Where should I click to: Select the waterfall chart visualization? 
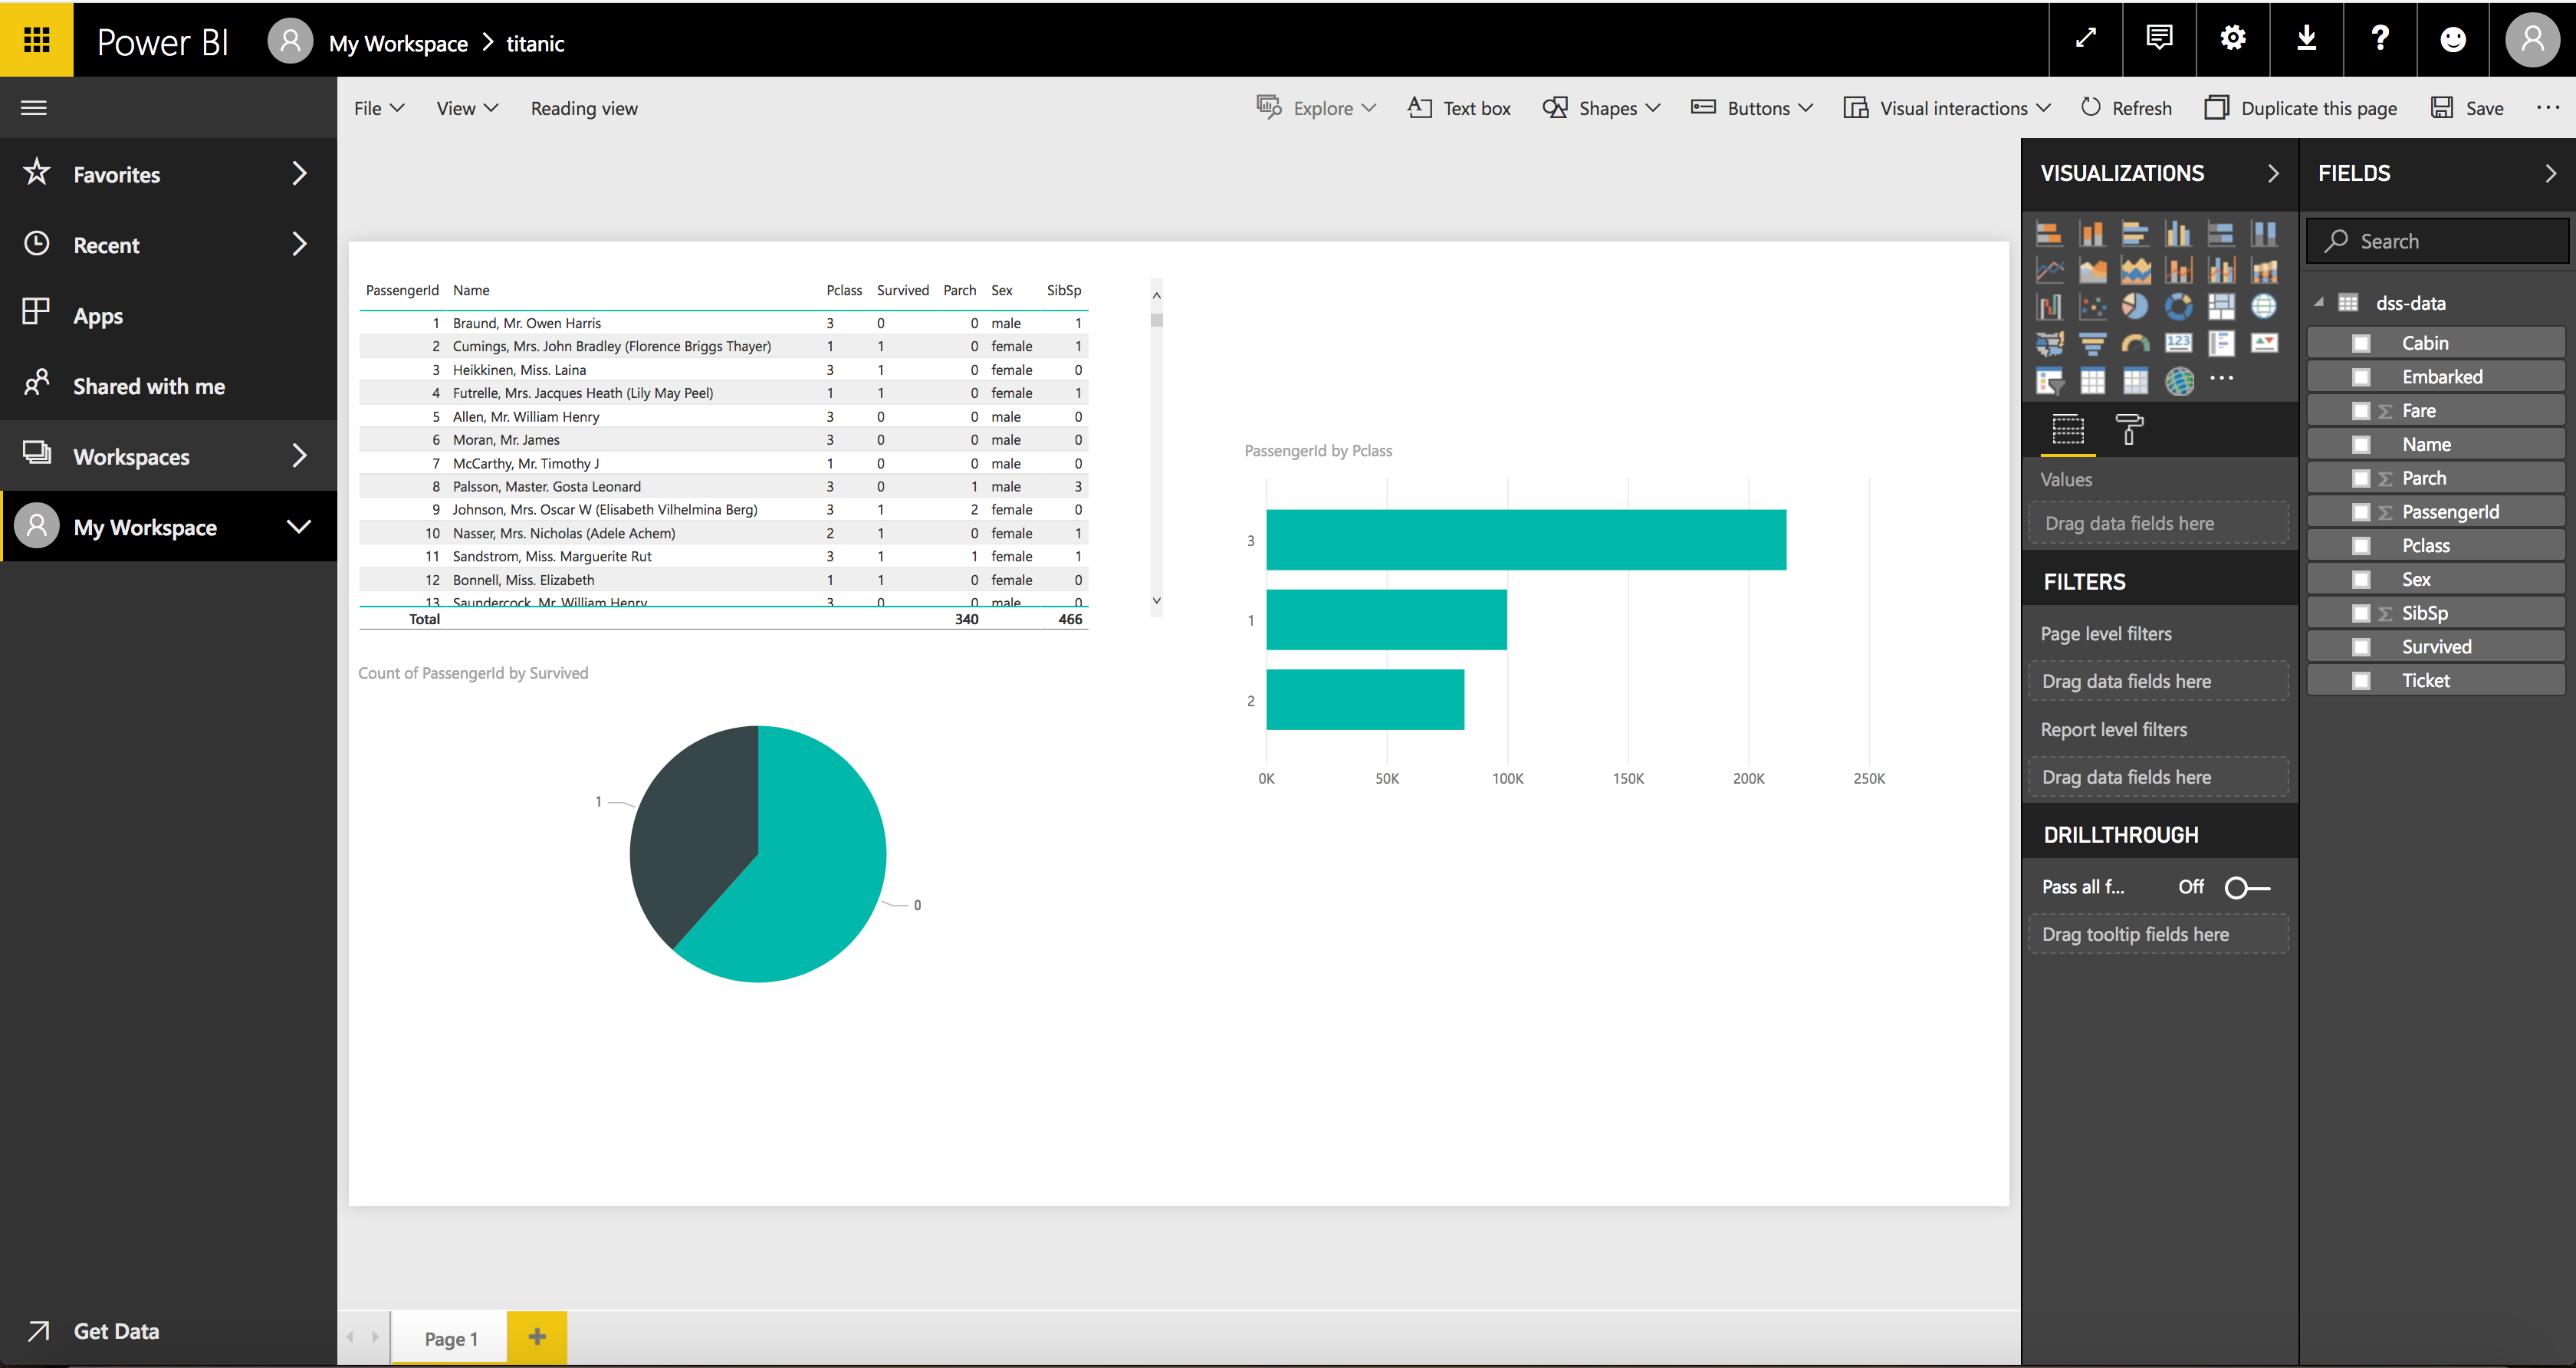(2049, 306)
